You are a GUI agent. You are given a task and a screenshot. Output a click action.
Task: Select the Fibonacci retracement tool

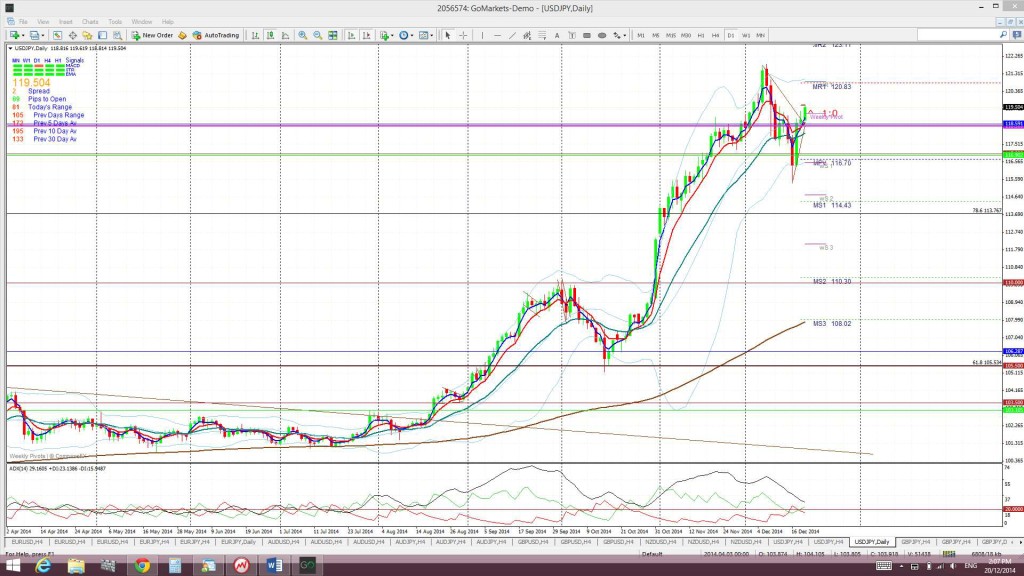pos(542,35)
